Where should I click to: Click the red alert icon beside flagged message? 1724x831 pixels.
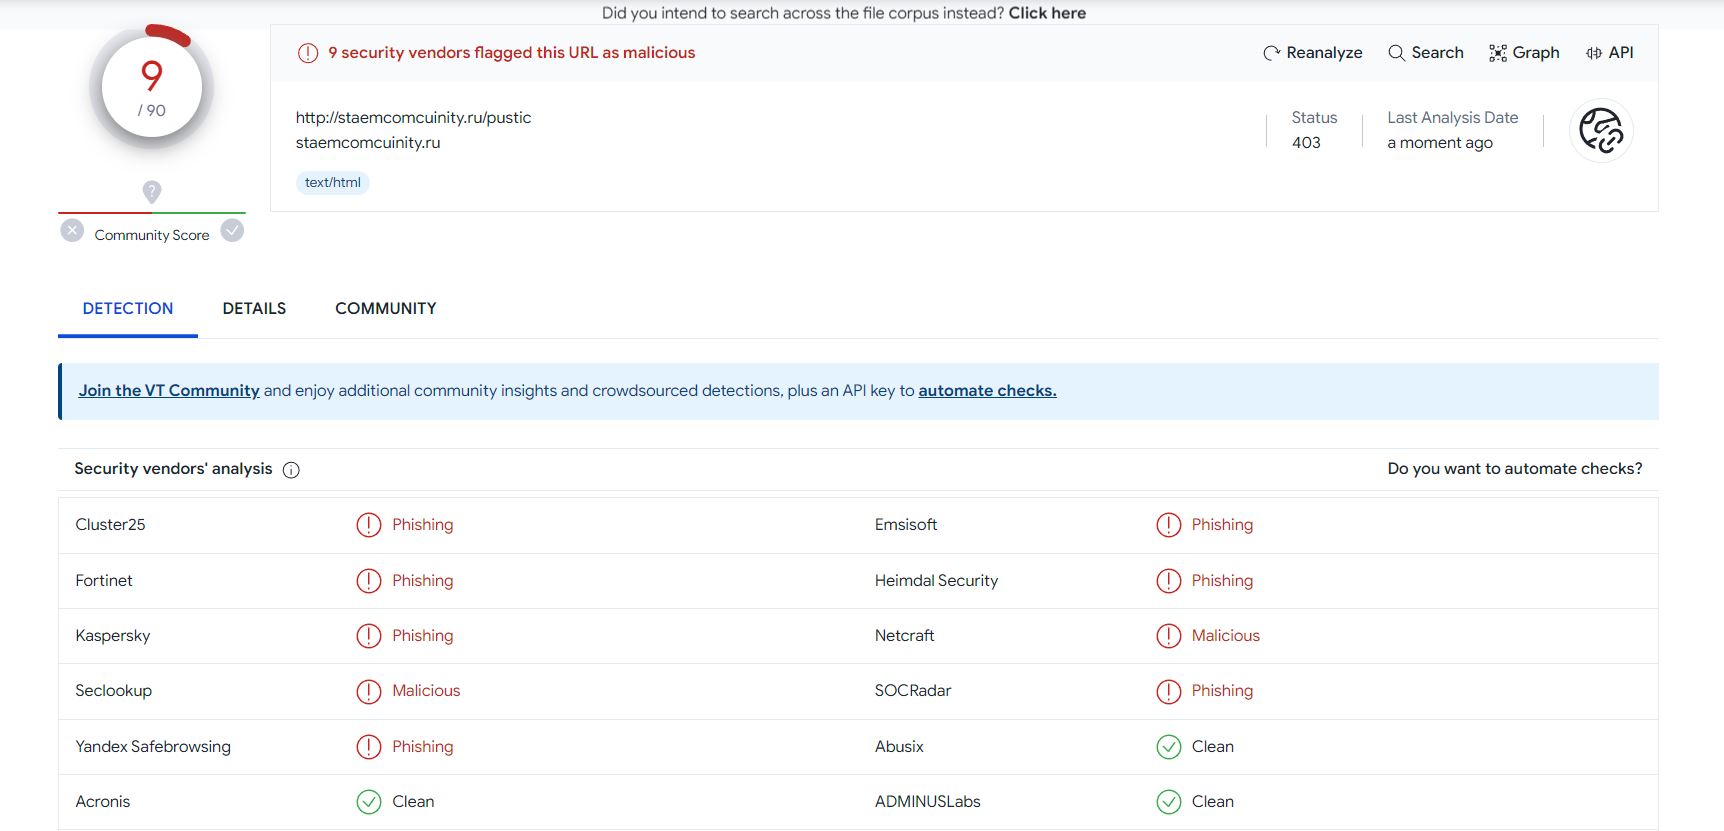308,53
